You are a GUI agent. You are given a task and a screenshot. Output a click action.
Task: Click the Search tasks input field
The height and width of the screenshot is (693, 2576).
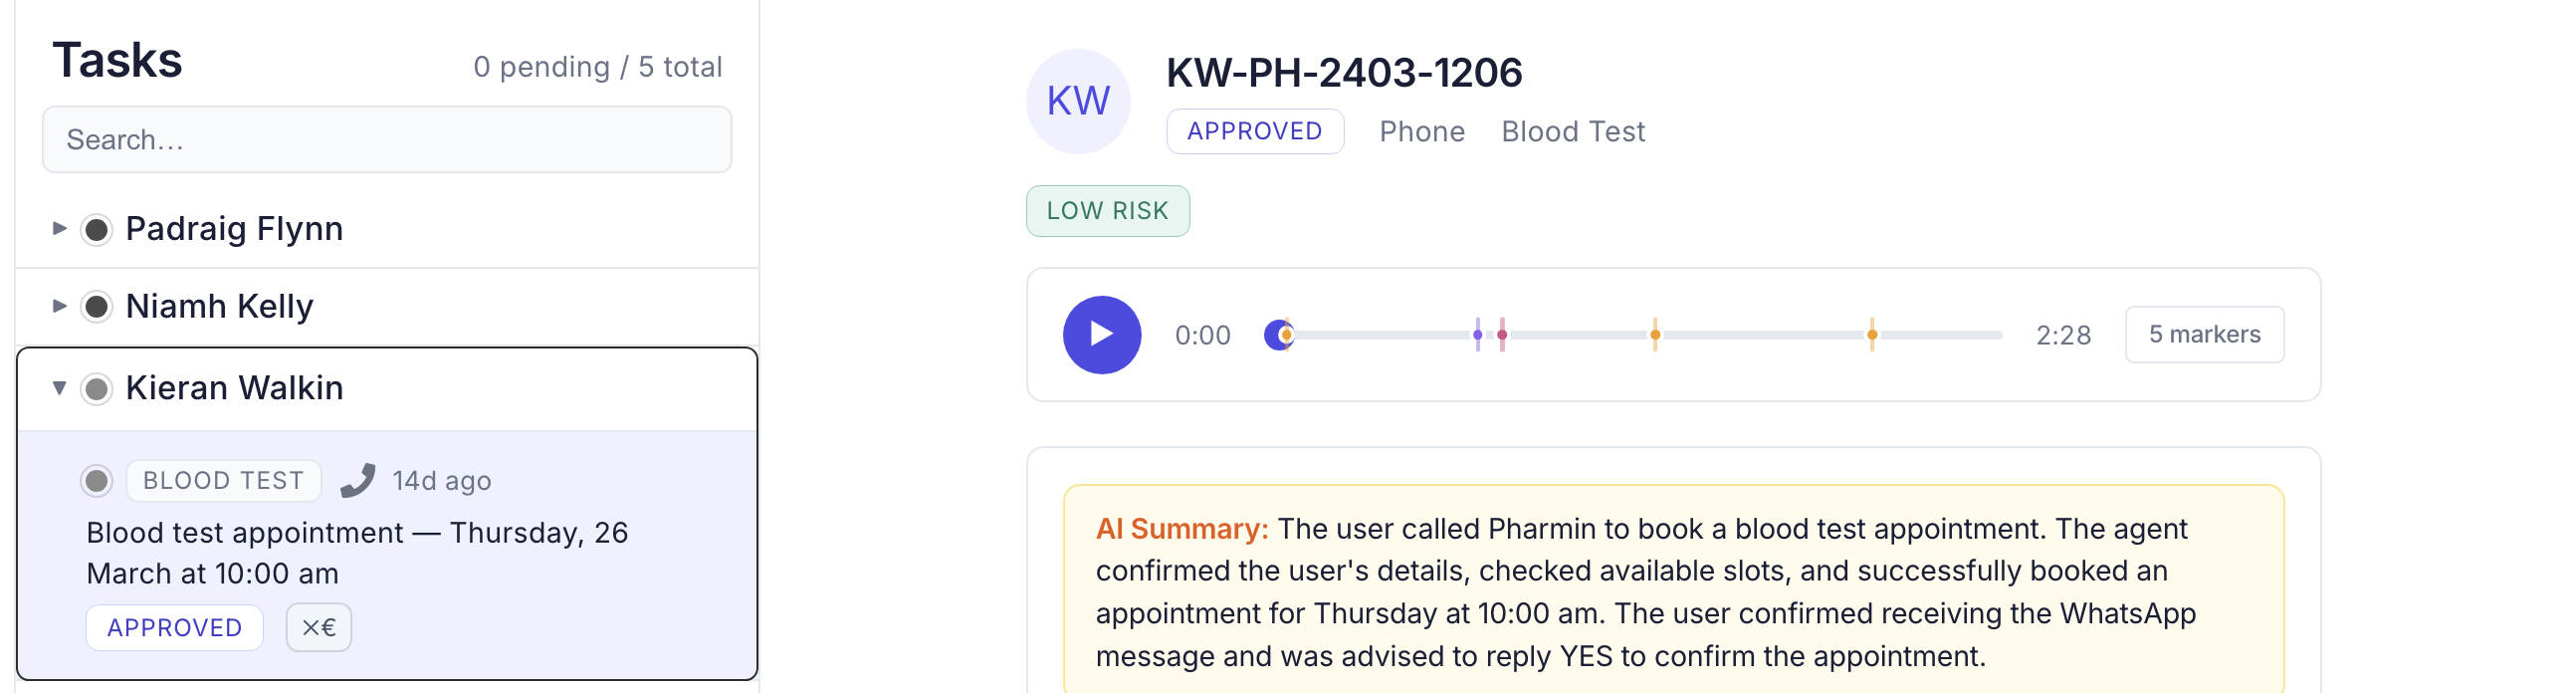[x=386, y=139]
